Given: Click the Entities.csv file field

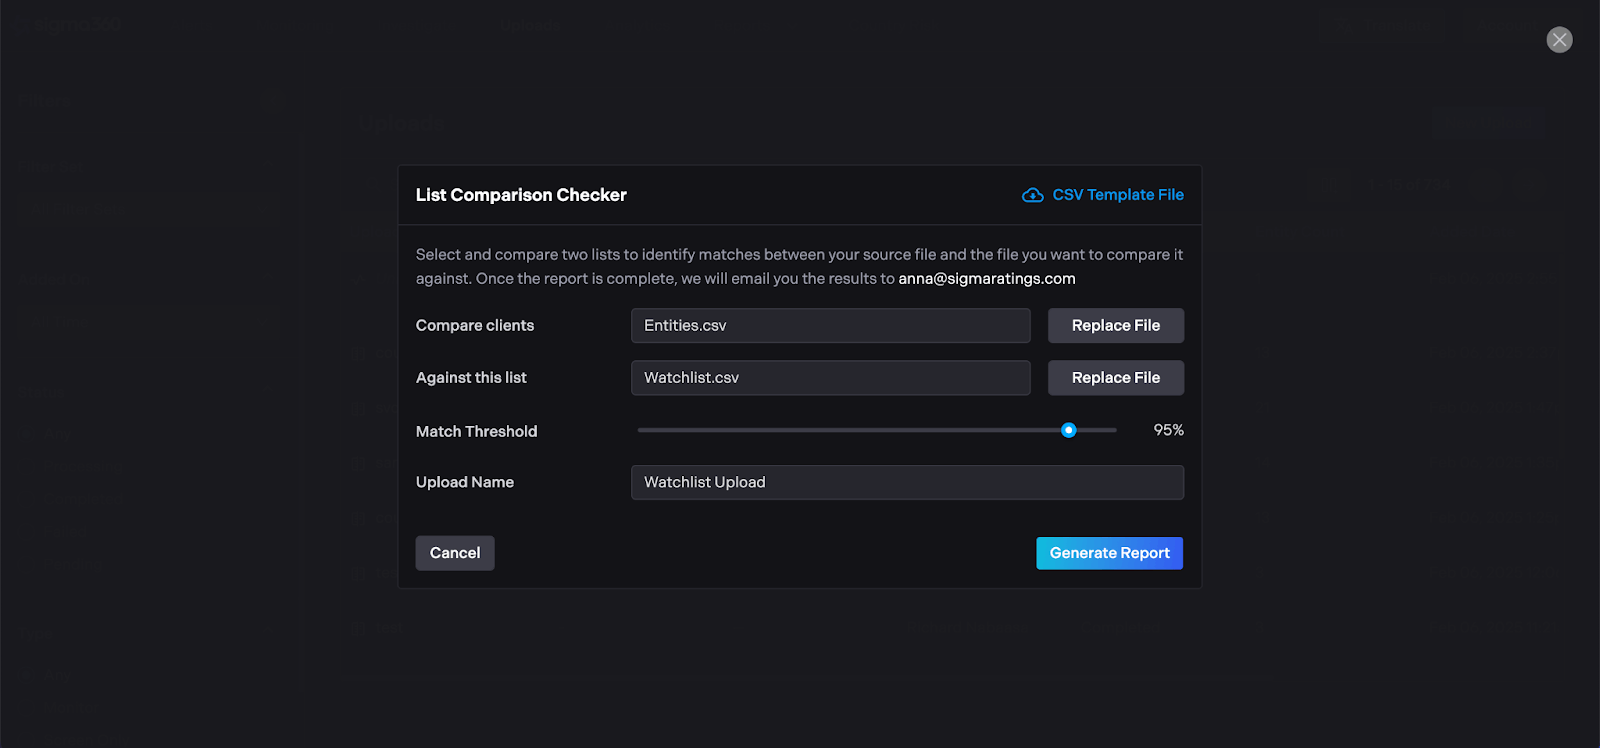Looking at the screenshot, I should click(x=830, y=326).
